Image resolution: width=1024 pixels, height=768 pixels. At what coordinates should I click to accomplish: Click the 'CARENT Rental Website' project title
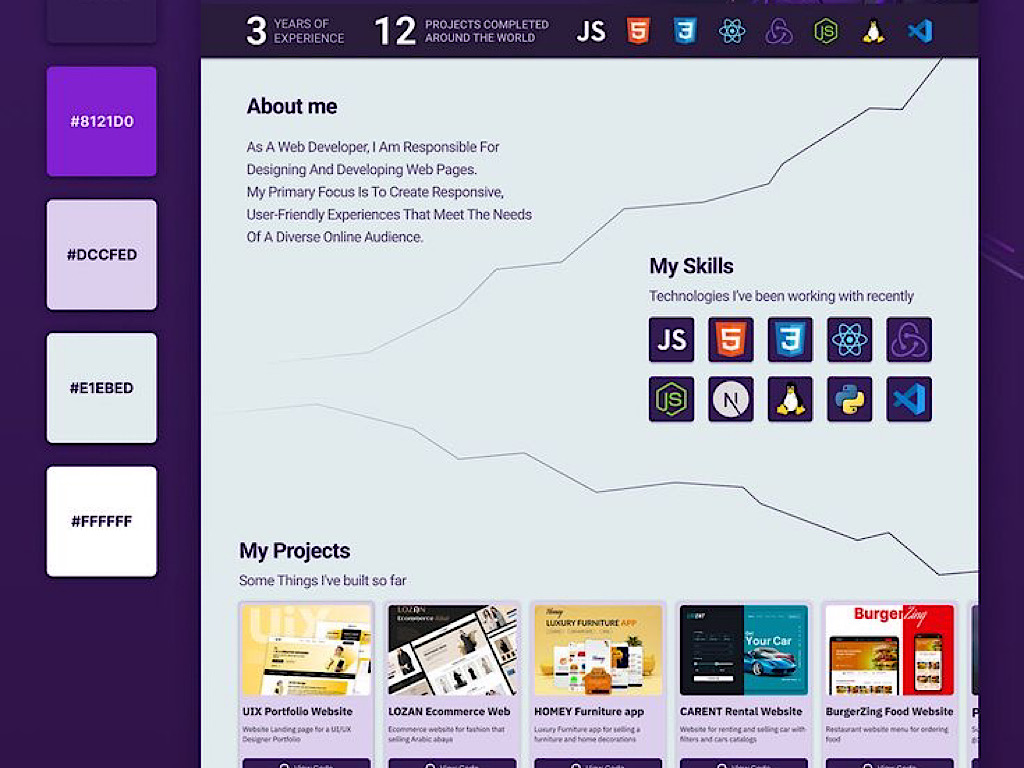point(741,711)
